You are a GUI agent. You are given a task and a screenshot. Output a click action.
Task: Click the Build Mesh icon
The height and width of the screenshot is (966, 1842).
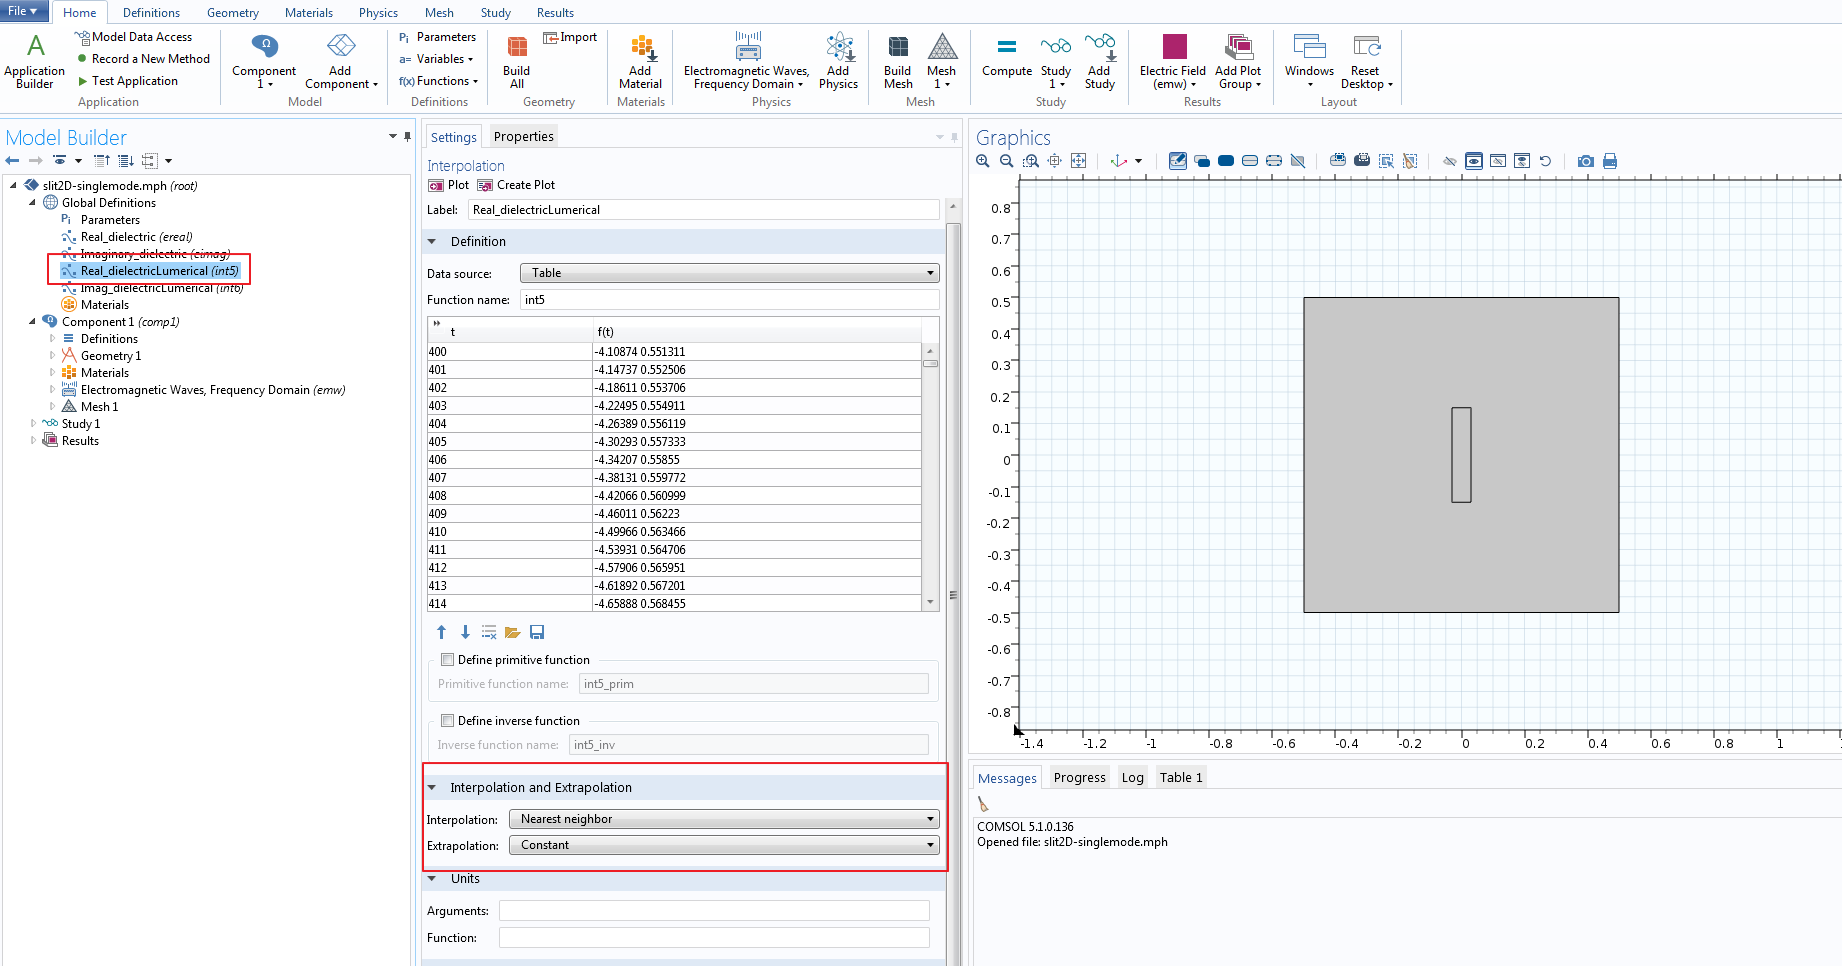pos(897,60)
